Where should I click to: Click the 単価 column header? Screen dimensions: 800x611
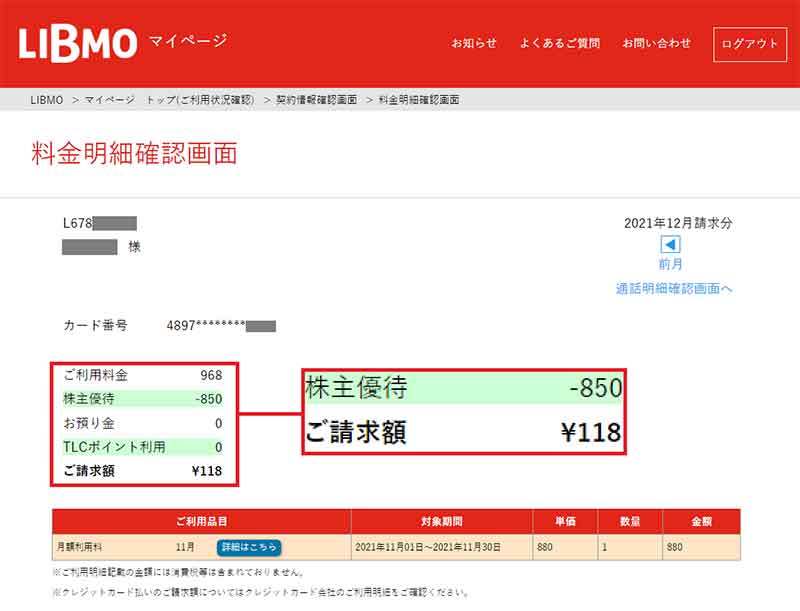(x=565, y=521)
